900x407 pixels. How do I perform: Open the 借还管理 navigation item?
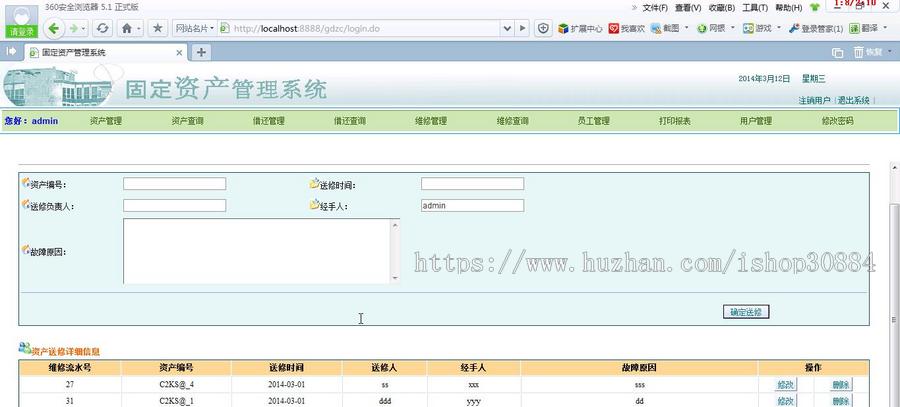click(269, 121)
